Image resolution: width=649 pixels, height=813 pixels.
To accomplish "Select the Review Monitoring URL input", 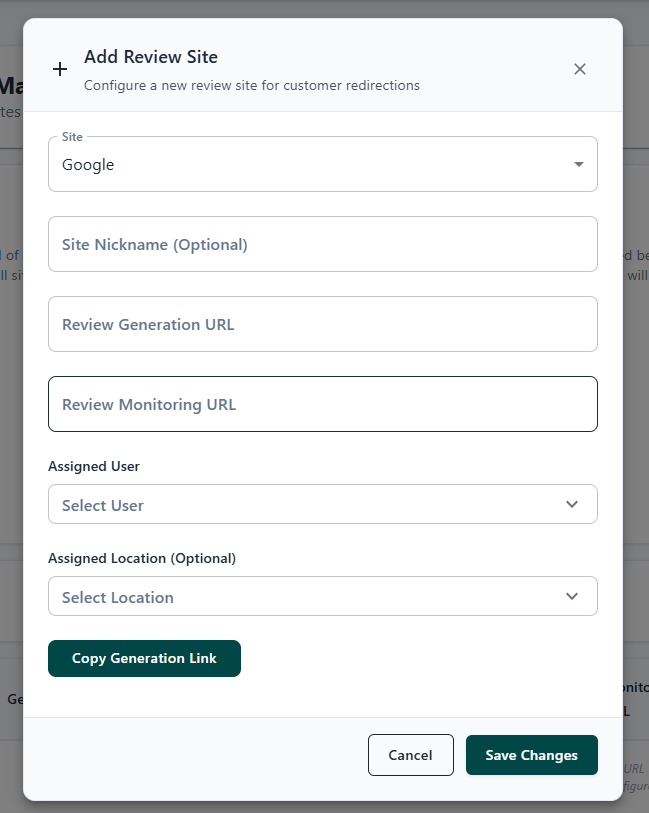I will (322, 404).
